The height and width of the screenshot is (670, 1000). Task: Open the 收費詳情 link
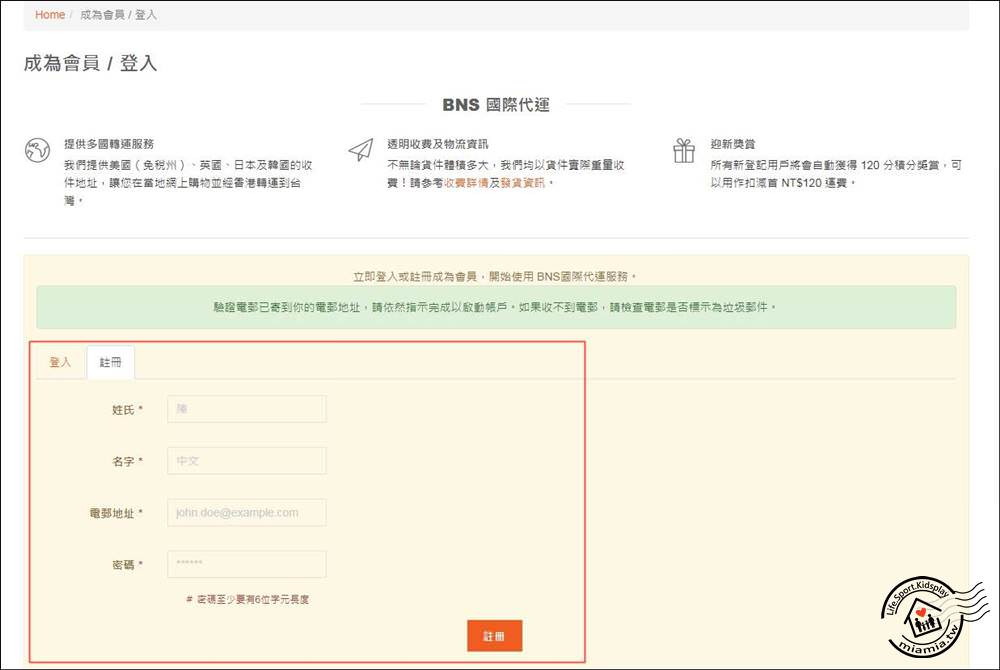[x=467, y=183]
